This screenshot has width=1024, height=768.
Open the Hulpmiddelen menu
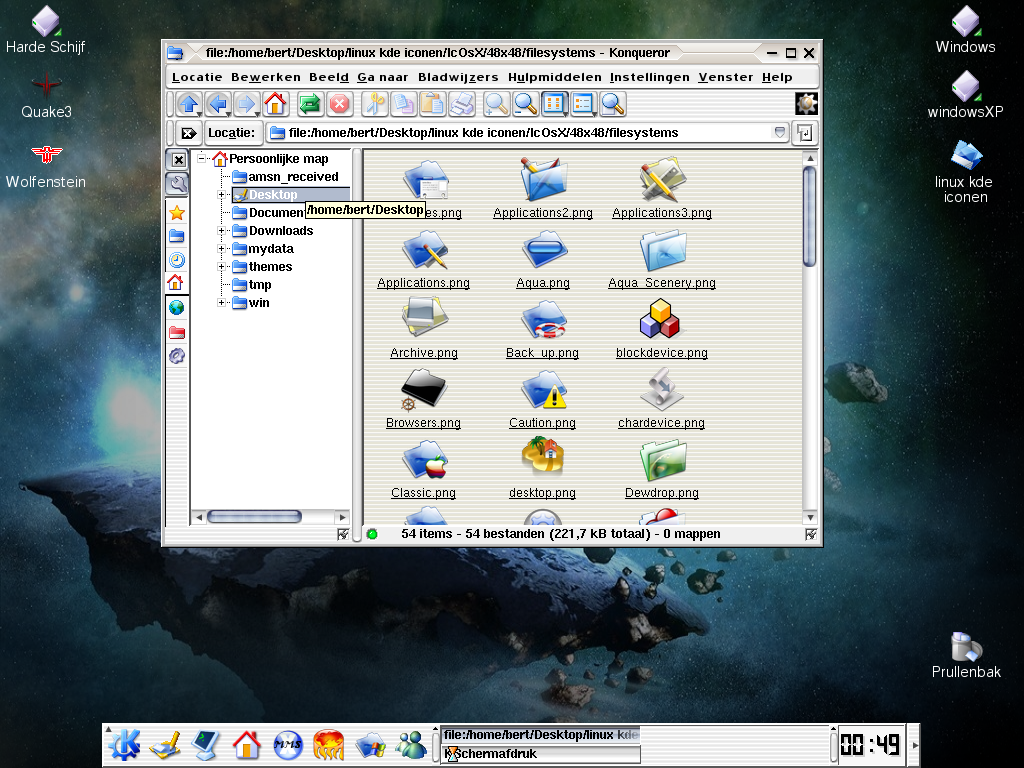[x=554, y=77]
